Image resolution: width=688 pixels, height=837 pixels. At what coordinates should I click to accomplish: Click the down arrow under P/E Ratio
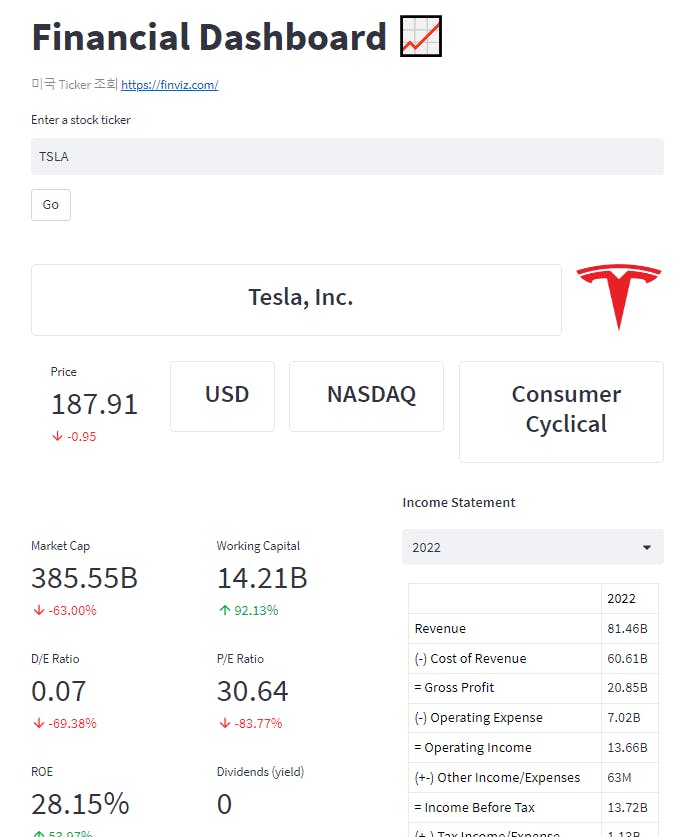coord(224,723)
